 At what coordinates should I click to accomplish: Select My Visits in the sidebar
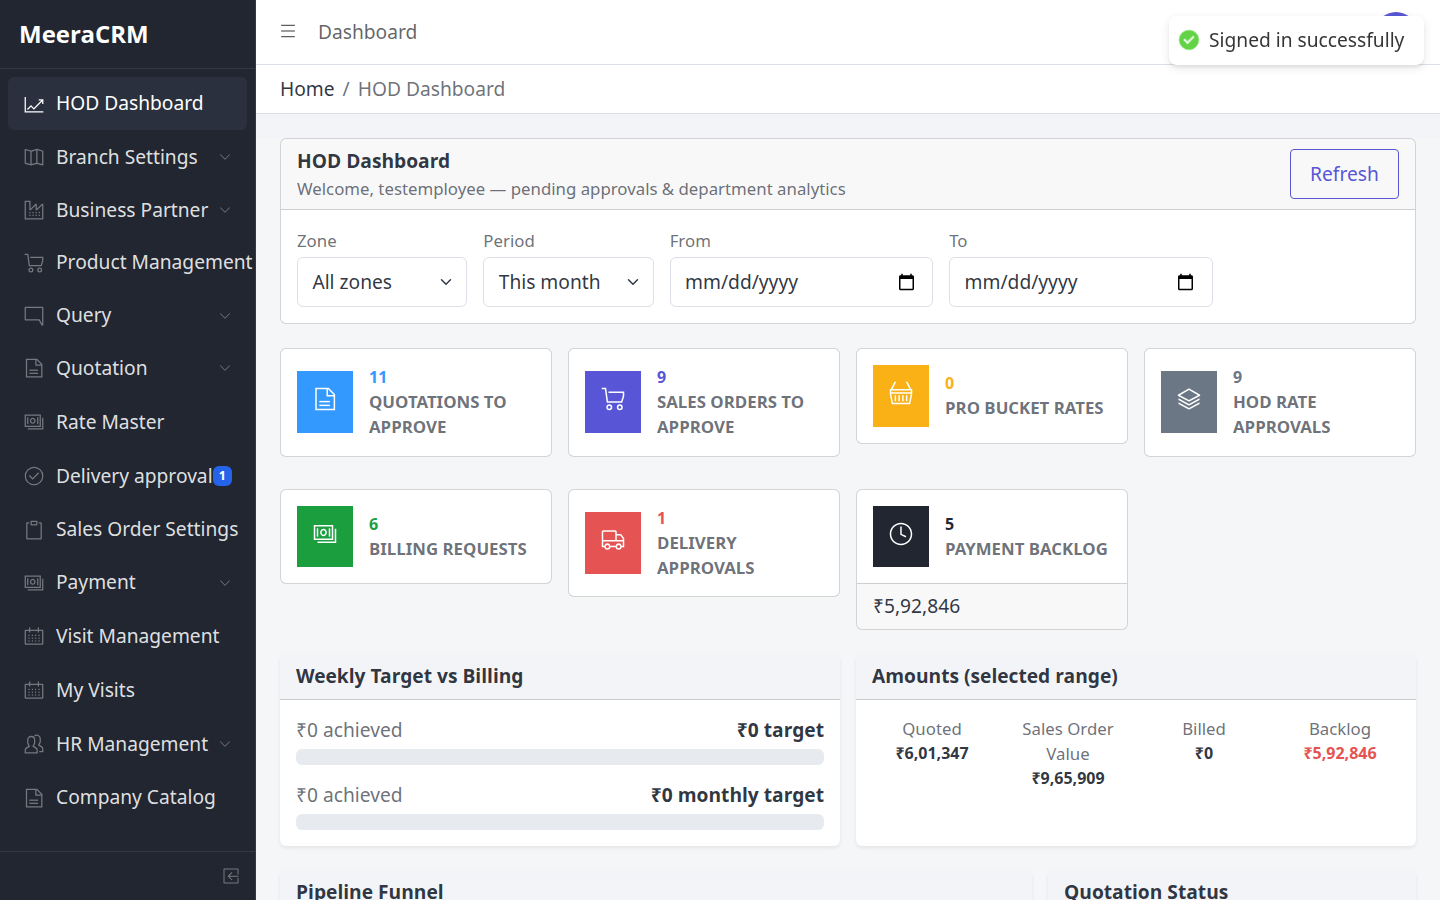coord(127,690)
